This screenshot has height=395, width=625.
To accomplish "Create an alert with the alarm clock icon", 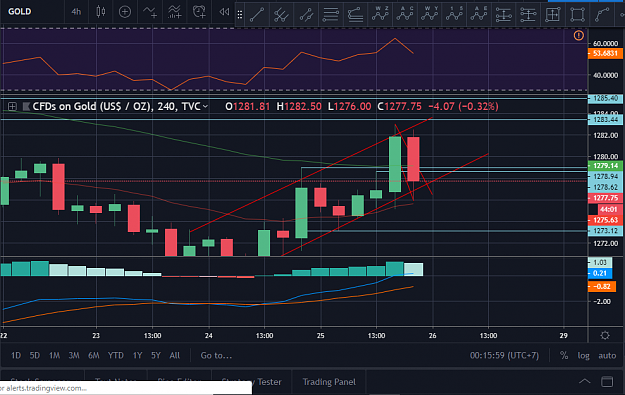I will tap(199, 12).
